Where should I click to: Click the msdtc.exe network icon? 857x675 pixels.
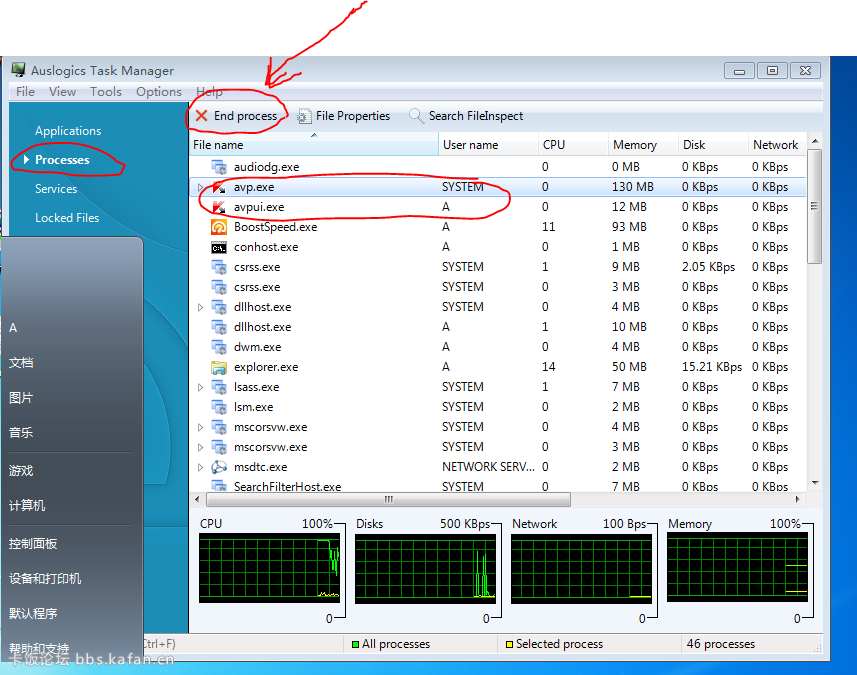click(x=219, y=467)
